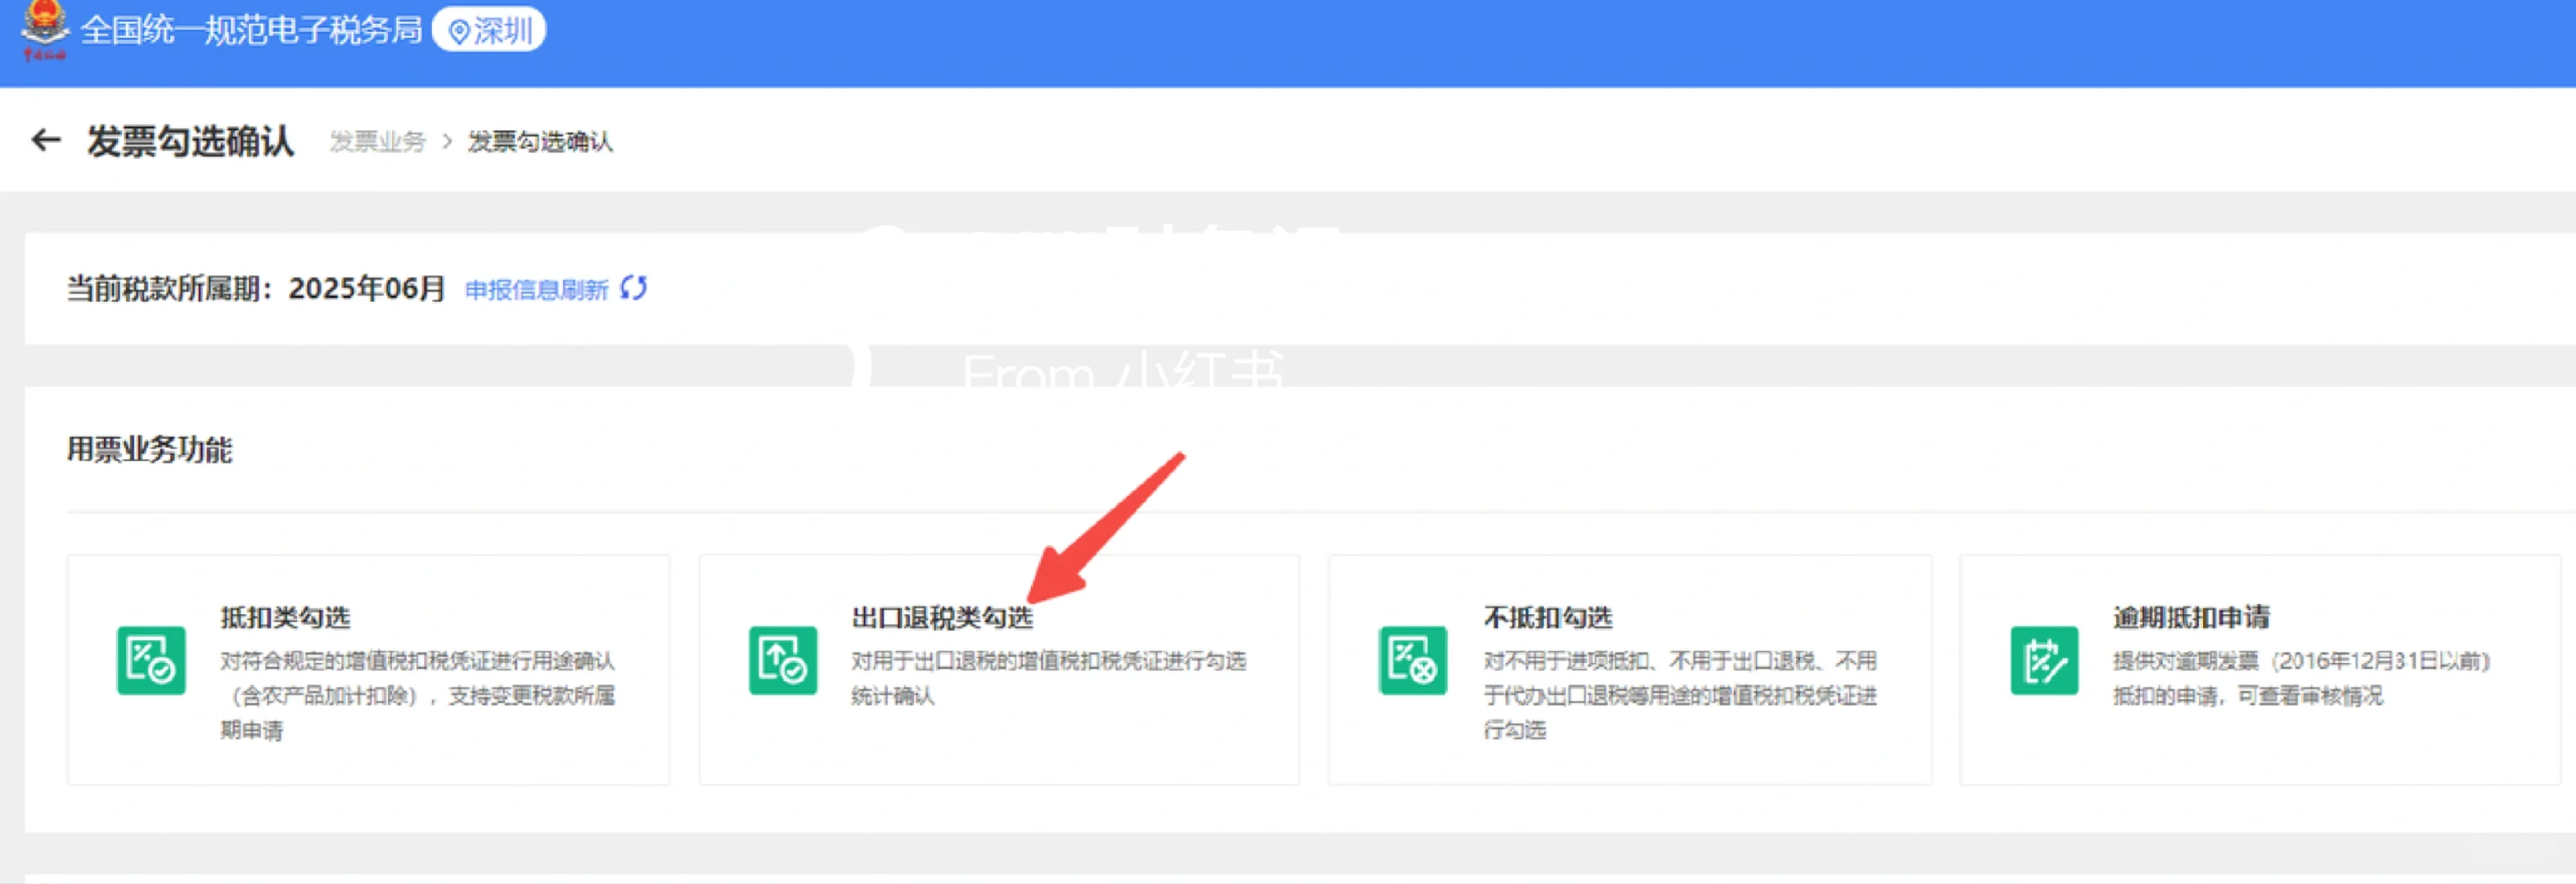
Task: Click the 不抵扣勾选 card icon
Action: click(x=1412, y=661)
